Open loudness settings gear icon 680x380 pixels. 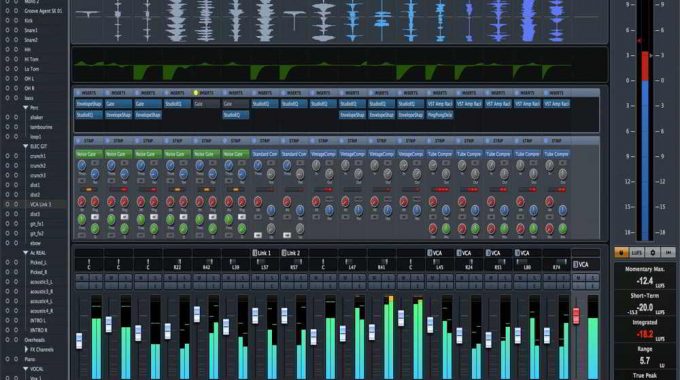pos(652,252)
